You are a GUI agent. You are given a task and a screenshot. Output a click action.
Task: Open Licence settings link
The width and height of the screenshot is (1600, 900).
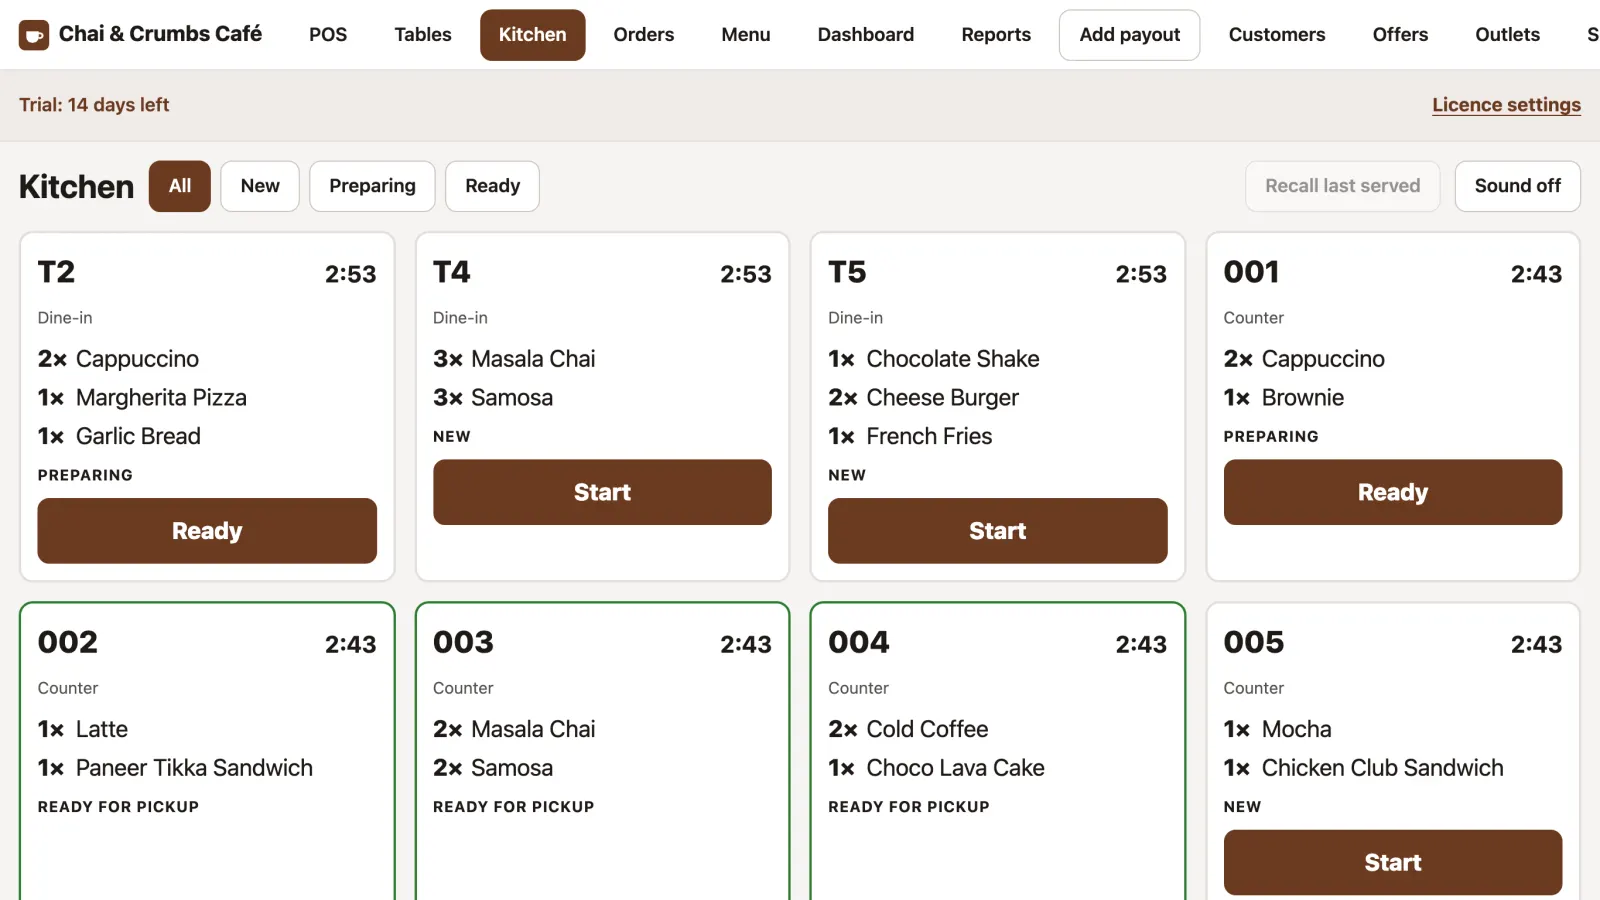pos(1506,105)
